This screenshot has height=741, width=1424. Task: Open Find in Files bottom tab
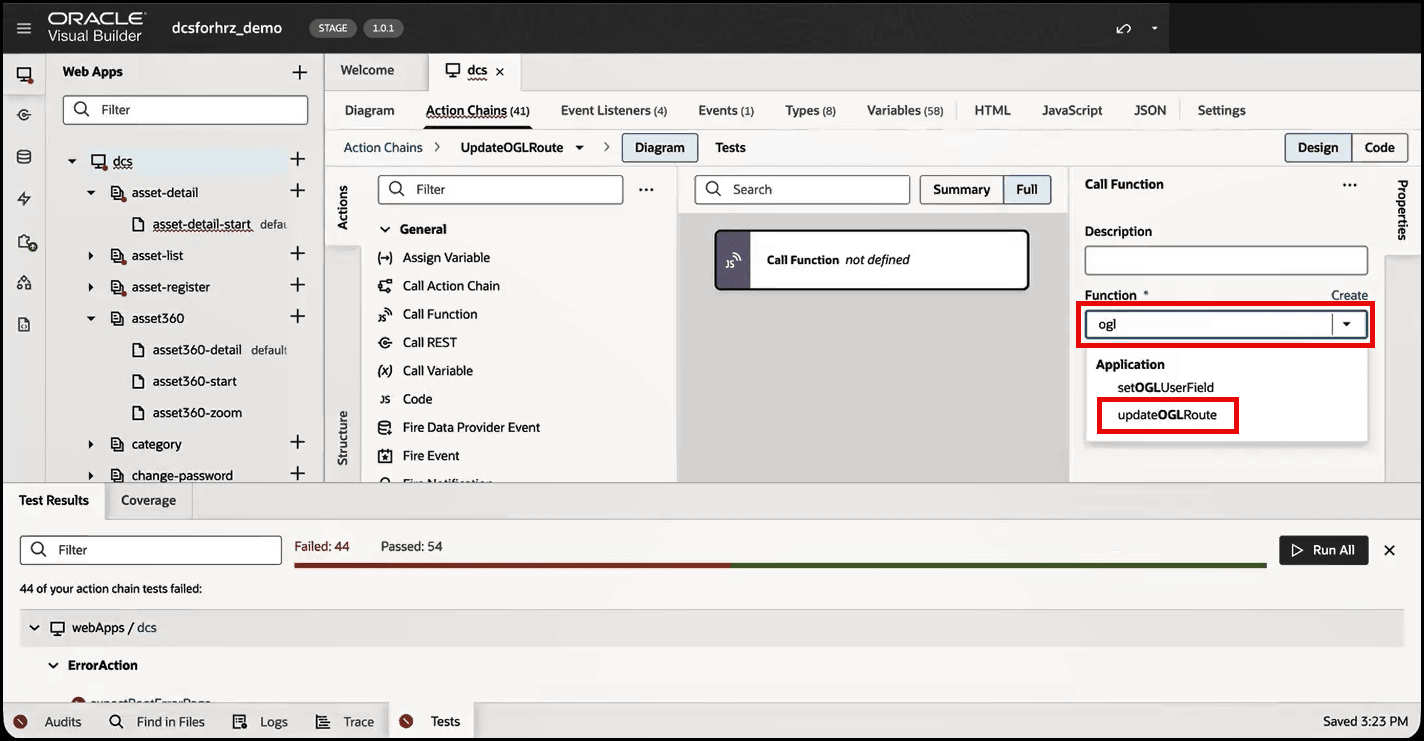click(x=157, y=721)
